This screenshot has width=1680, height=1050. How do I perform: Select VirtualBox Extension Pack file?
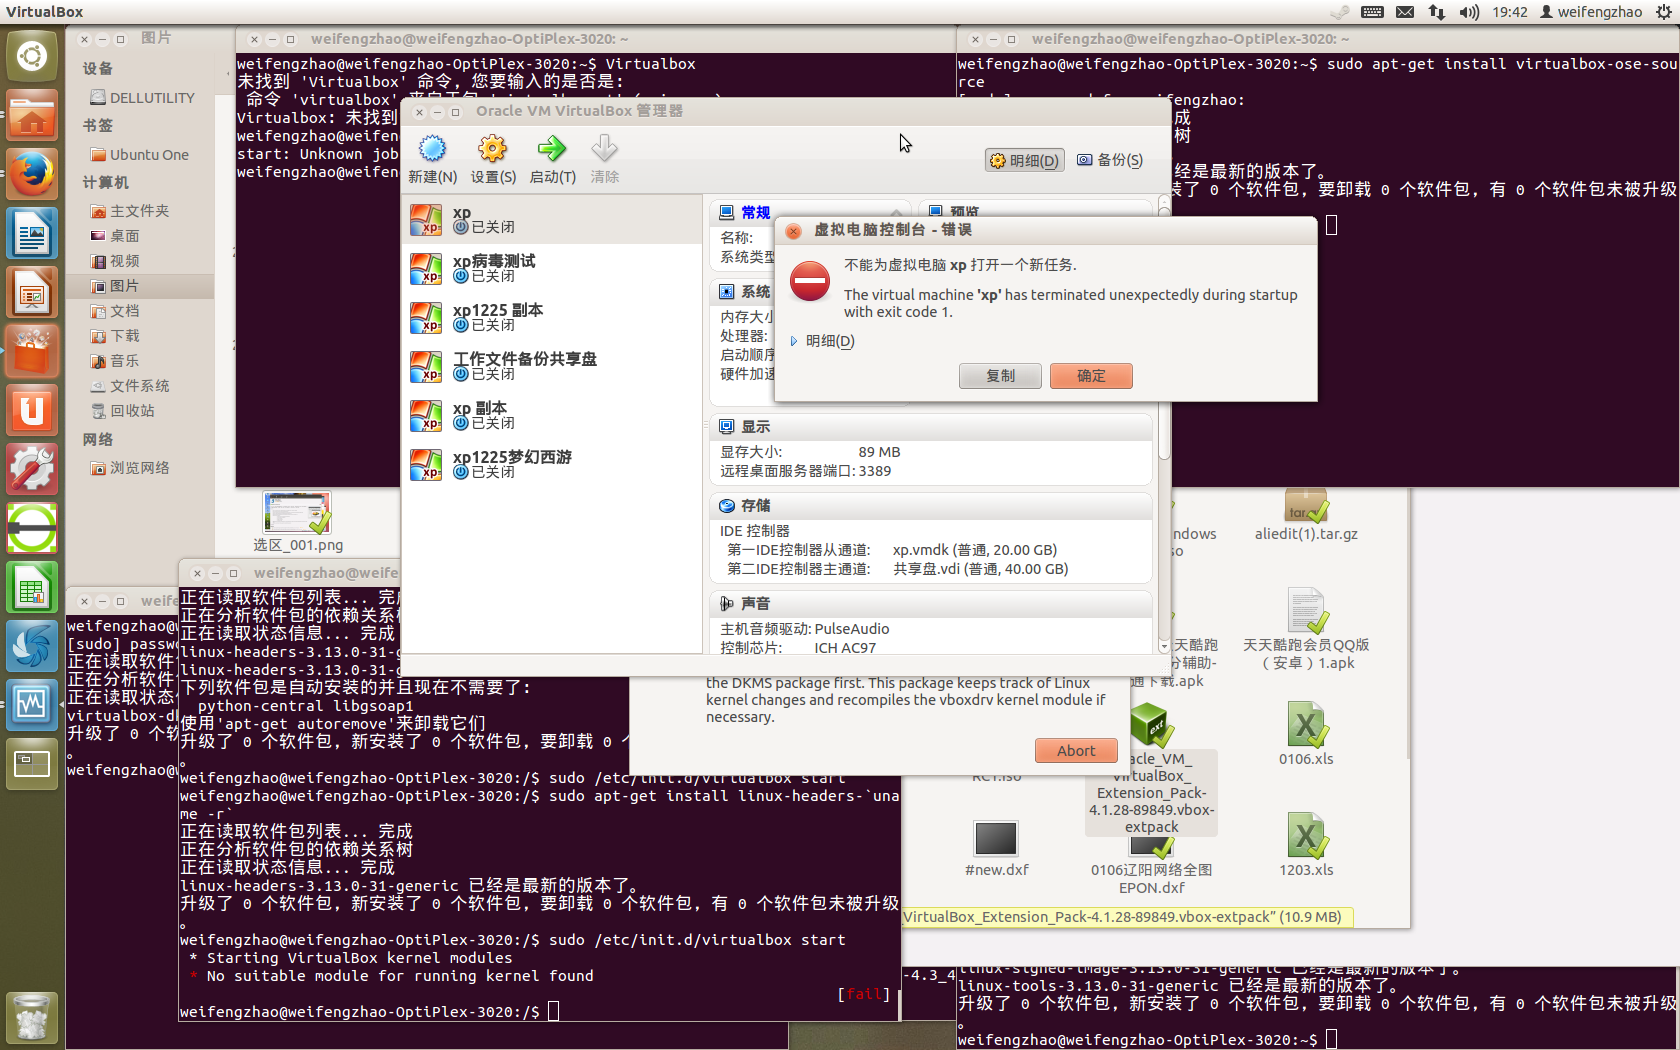1152,770
